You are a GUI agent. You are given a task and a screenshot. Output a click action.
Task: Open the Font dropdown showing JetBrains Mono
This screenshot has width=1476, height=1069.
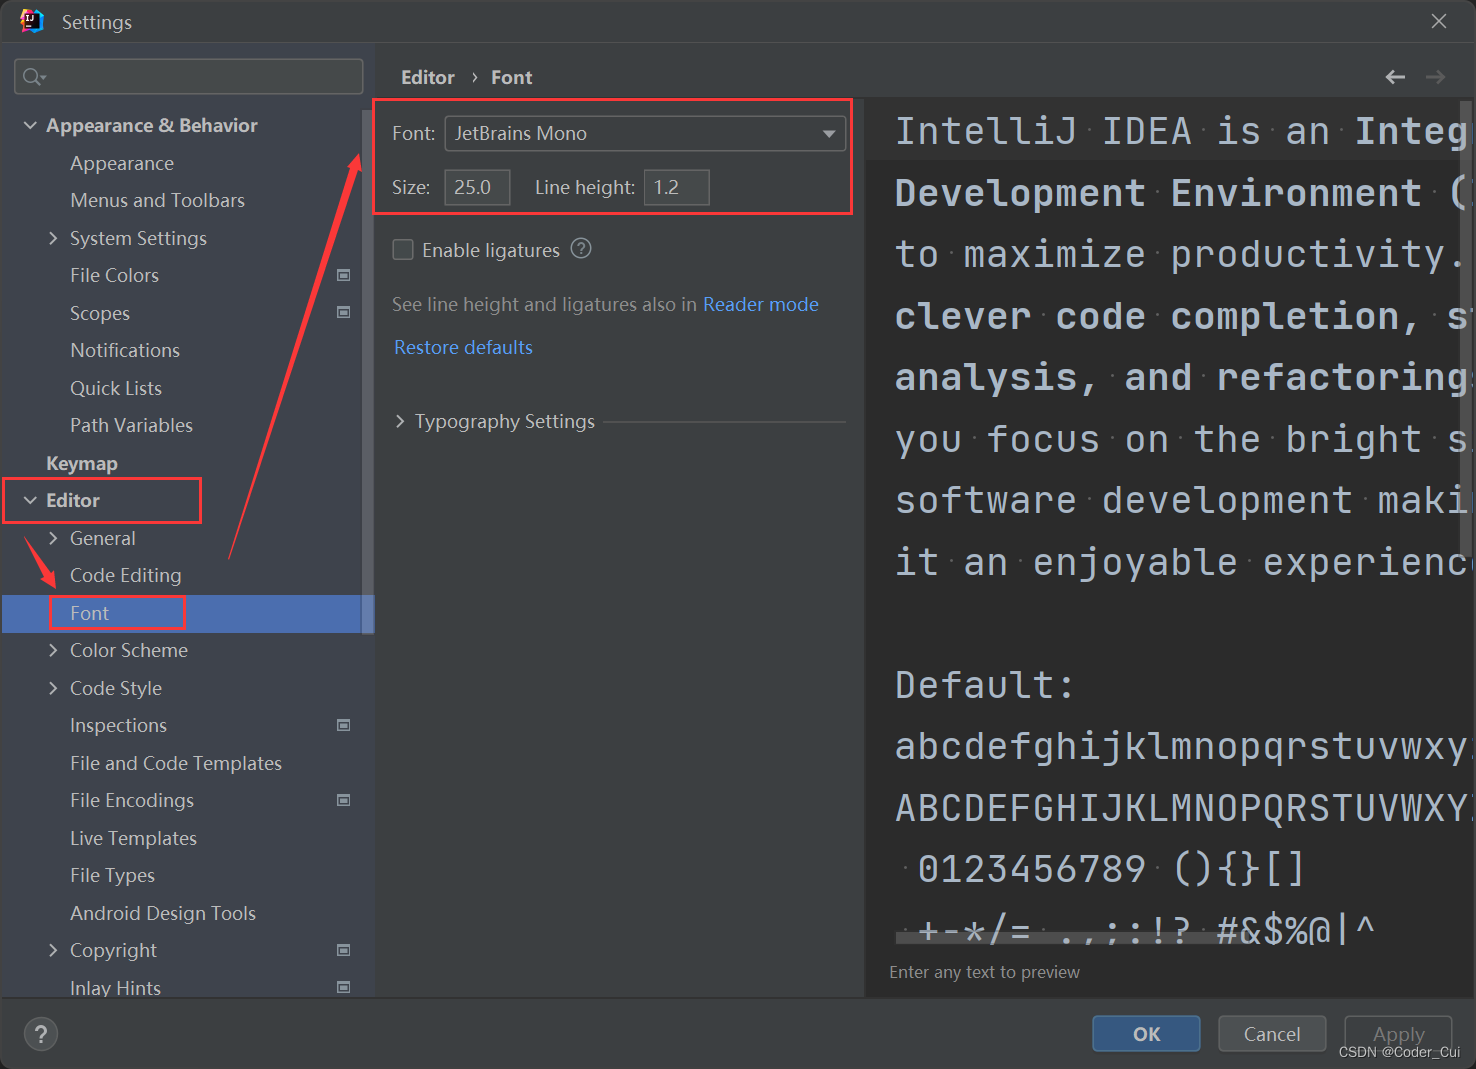pos(645,133)
